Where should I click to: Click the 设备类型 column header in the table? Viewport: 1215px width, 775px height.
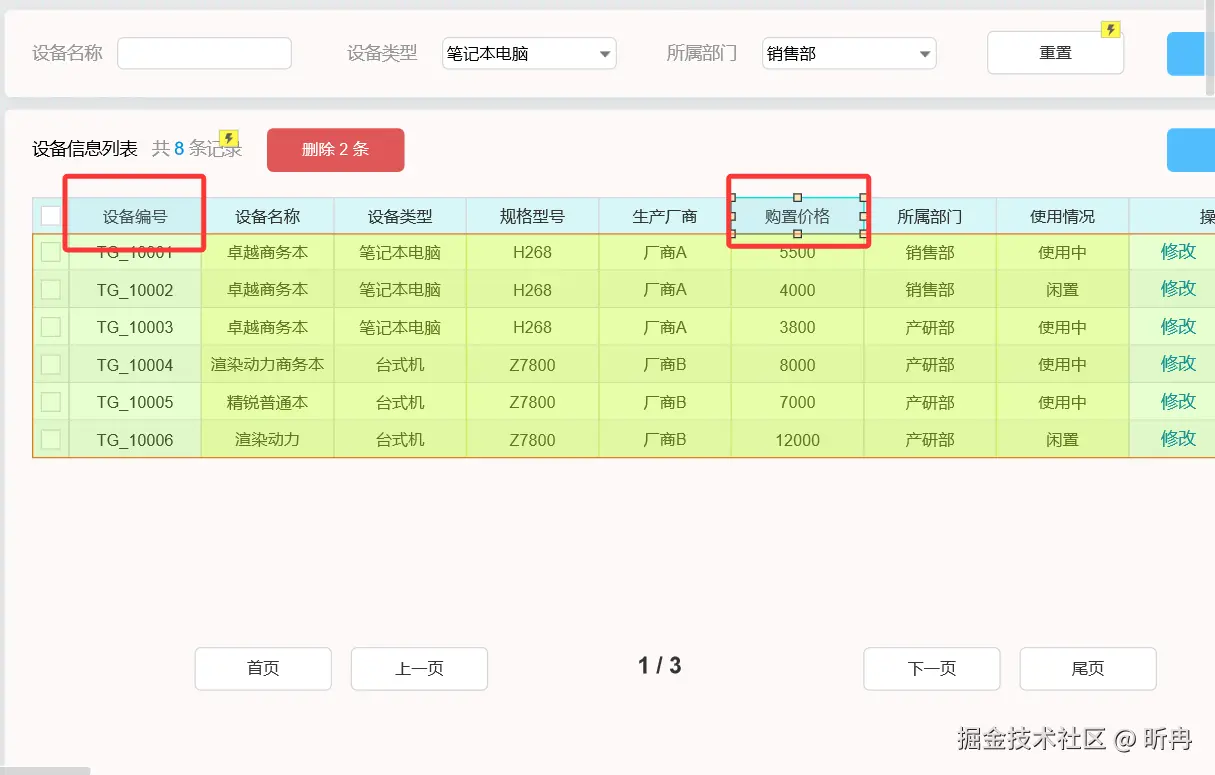point(400,216)
